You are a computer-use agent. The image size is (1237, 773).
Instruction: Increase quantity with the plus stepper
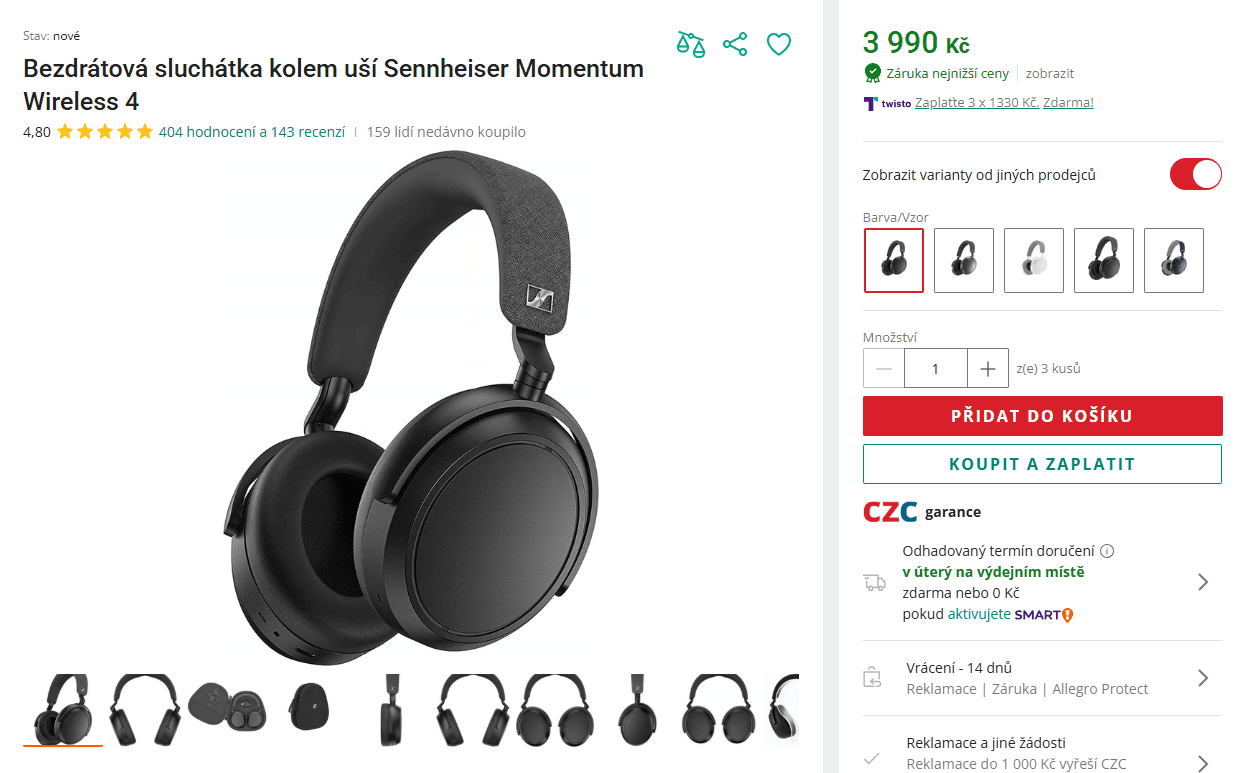tap(987, 368)
